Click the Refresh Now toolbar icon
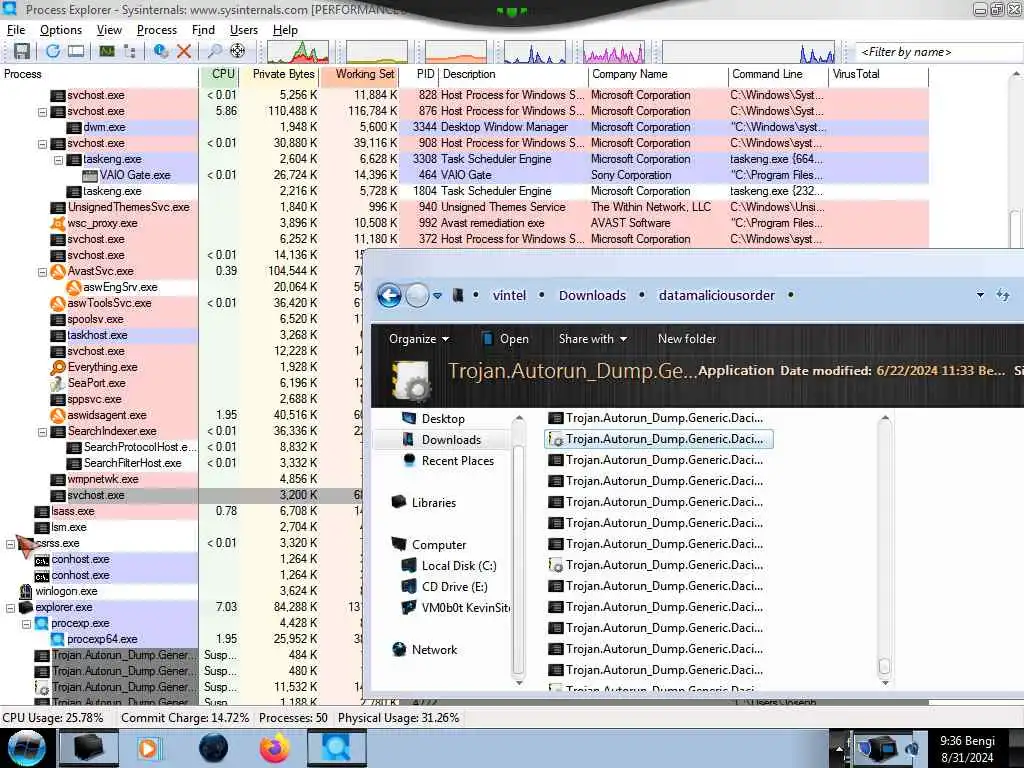This screenshot has height=768, width=1024. (53, 51)
